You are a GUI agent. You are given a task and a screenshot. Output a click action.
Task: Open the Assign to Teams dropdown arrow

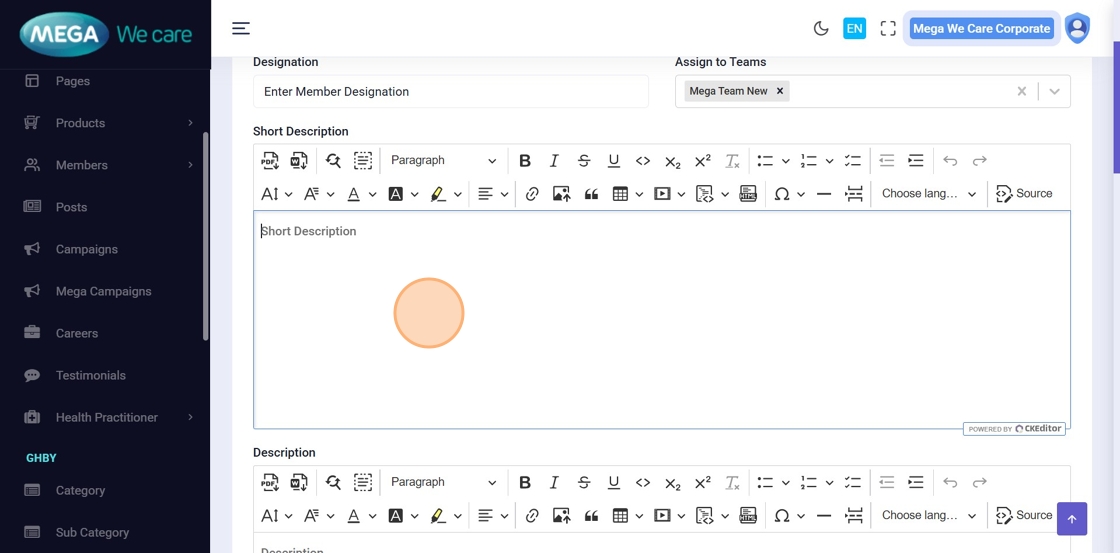(x=1054, y=91)
